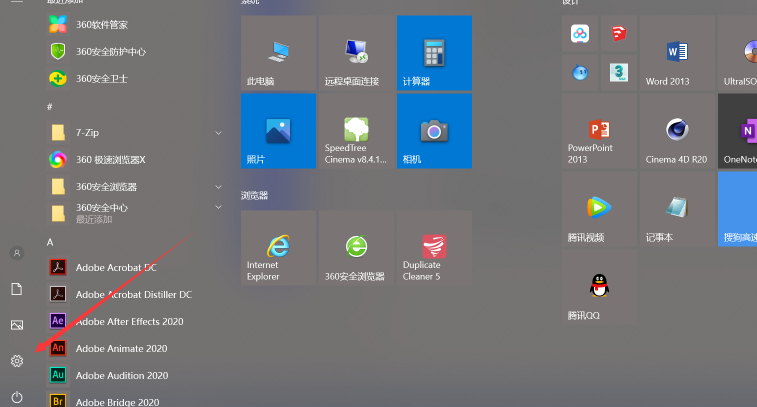Open the Baidu Netdisk small tile
This screenshot has height=407, width=757.
580,34
